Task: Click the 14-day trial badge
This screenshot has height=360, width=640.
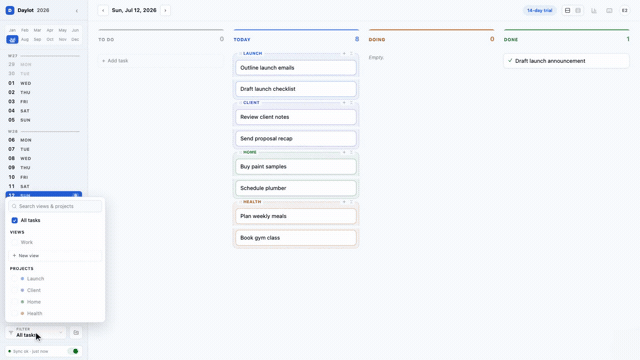Action: 539,11
